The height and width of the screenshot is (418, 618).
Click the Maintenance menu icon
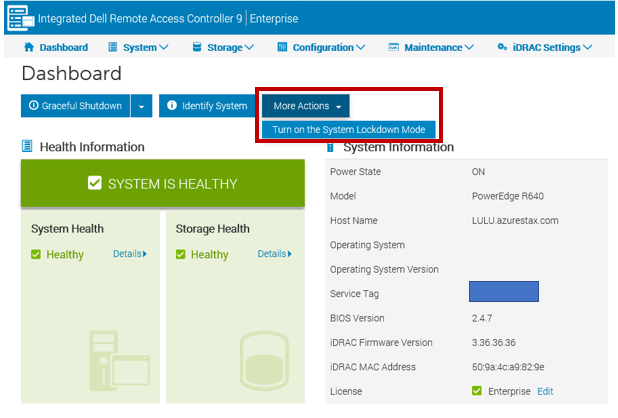point(394,47)
